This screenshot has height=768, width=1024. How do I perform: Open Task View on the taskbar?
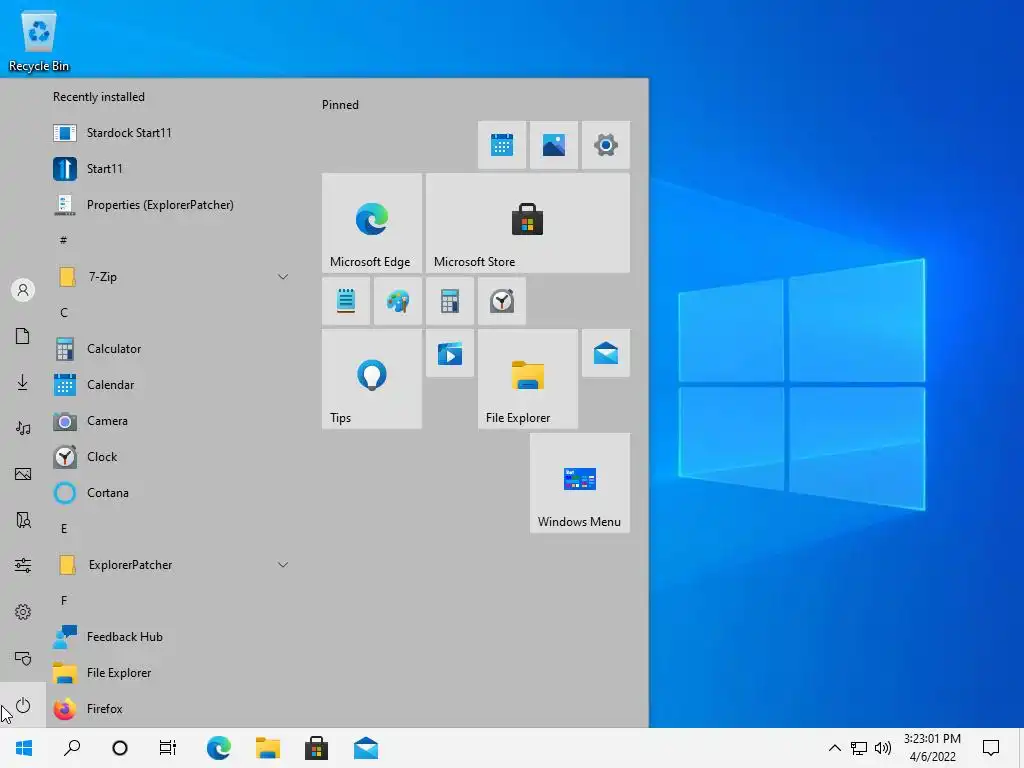168,748
